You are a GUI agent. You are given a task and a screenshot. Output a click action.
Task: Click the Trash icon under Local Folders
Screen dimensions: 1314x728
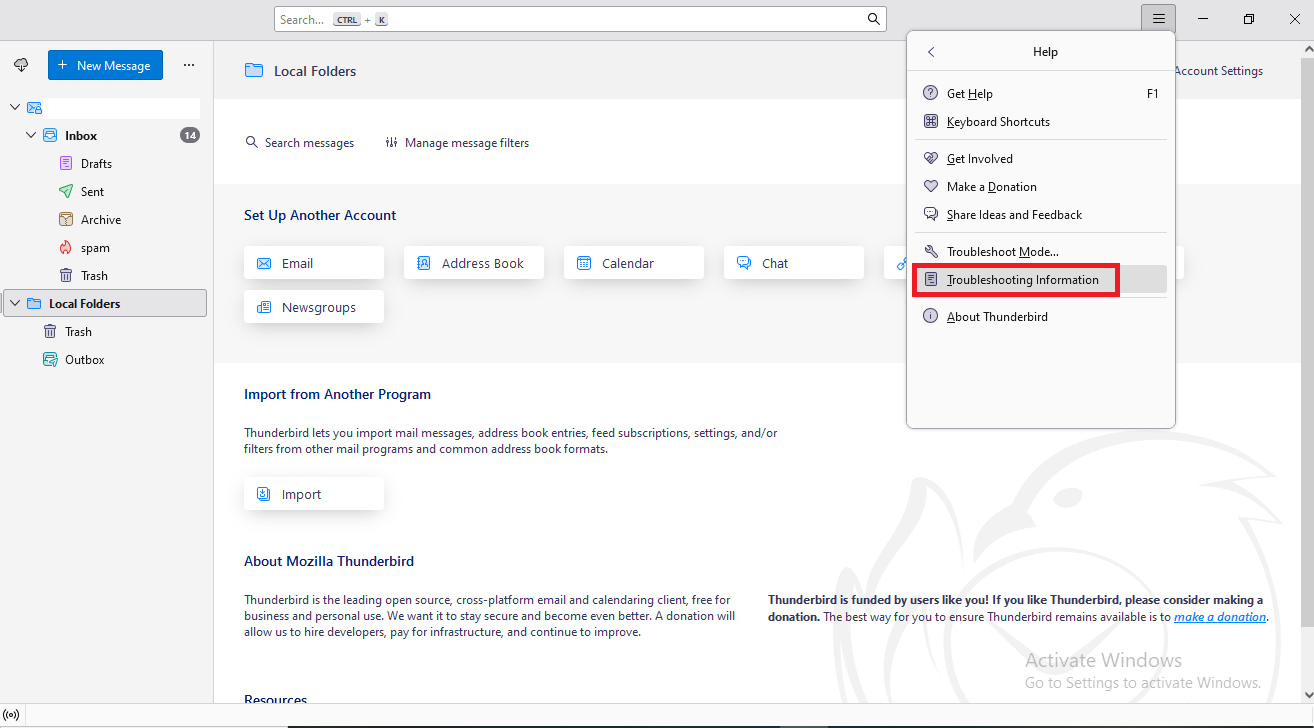50,332
